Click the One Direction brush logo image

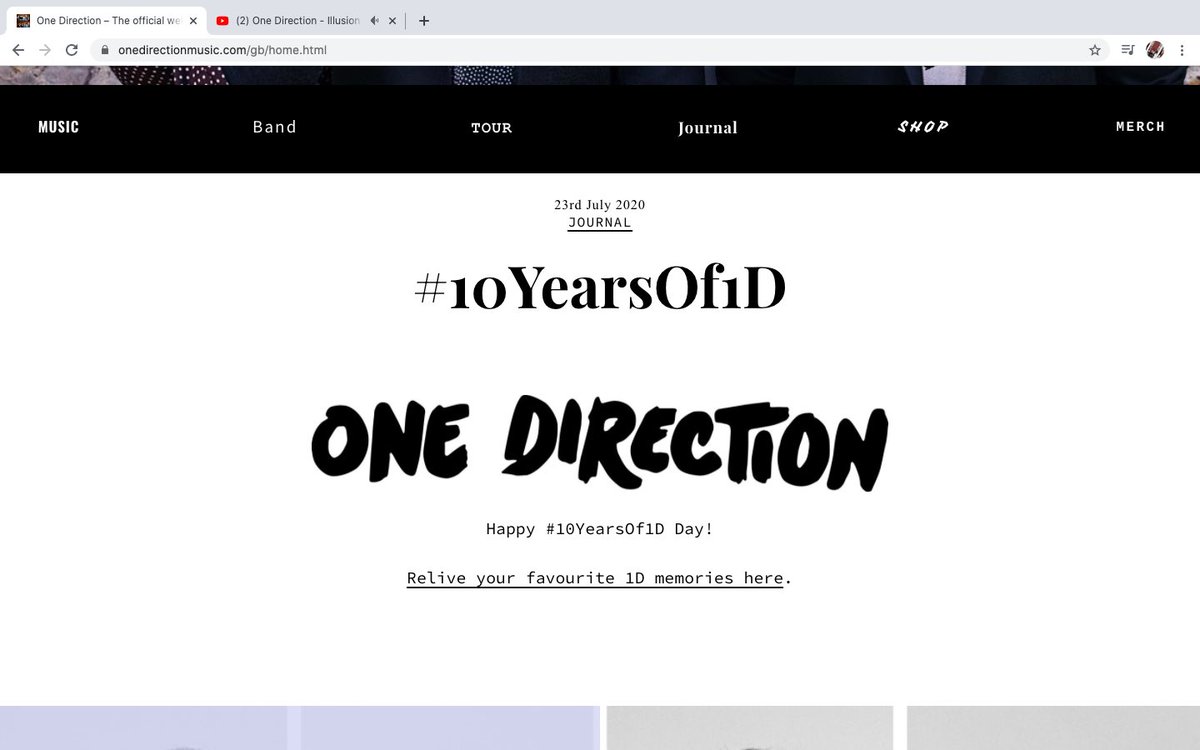[x=600, y=443]
